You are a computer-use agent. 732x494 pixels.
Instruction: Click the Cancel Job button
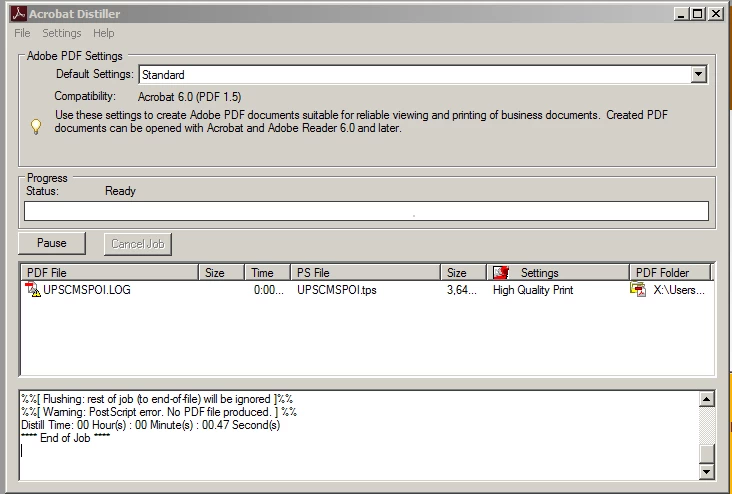point(138,244)
